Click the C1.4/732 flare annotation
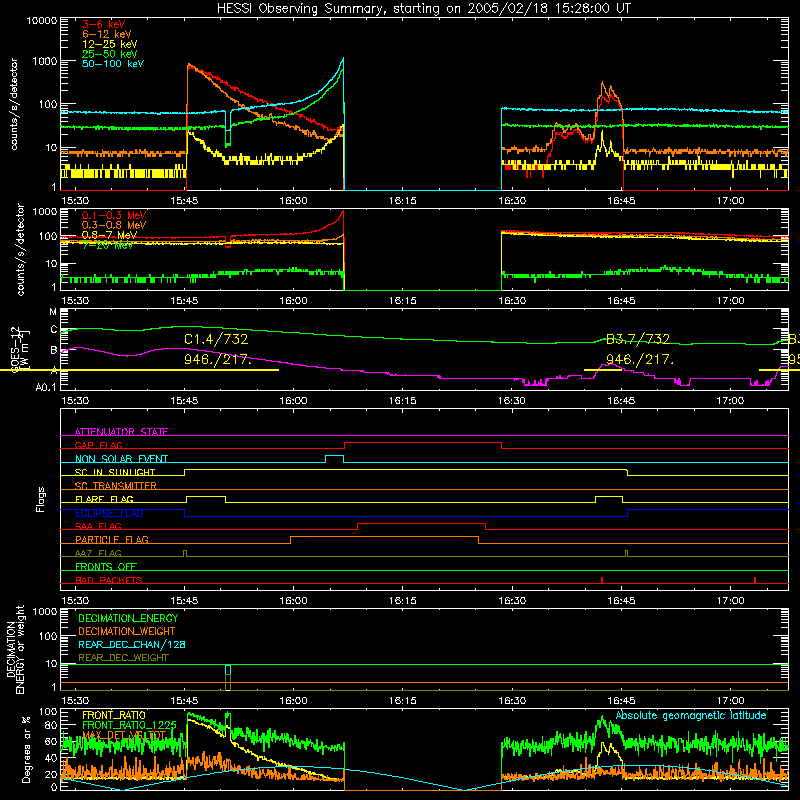800x800 pixels. (216, 339)
